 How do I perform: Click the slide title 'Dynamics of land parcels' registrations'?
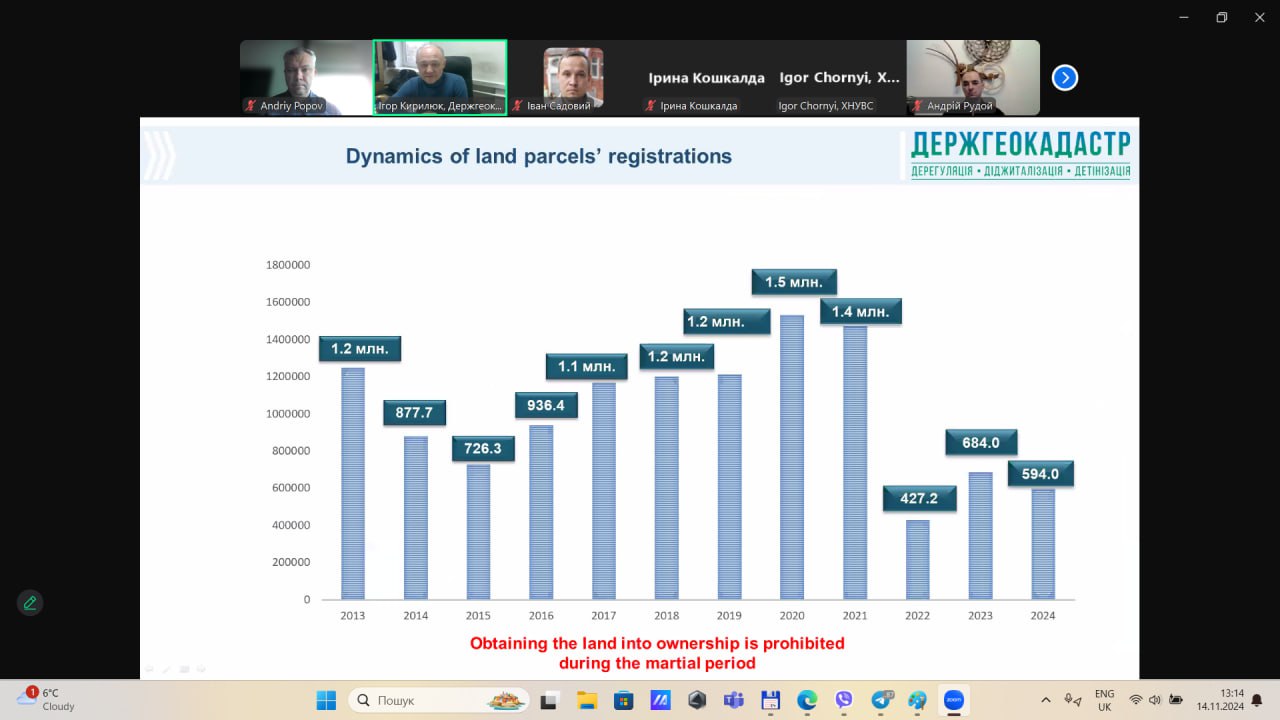539,156
